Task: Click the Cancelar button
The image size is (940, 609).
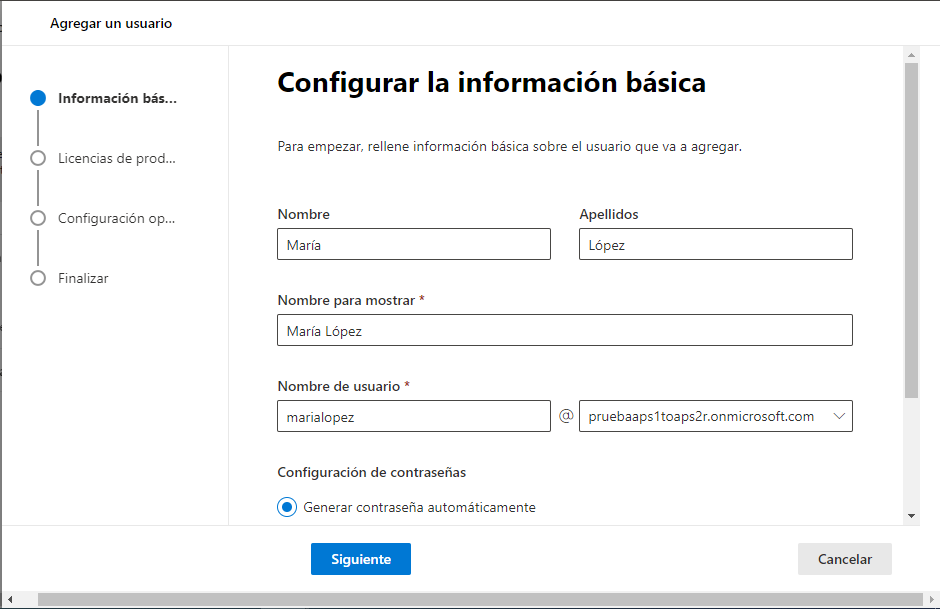Action: coord(845,559)
